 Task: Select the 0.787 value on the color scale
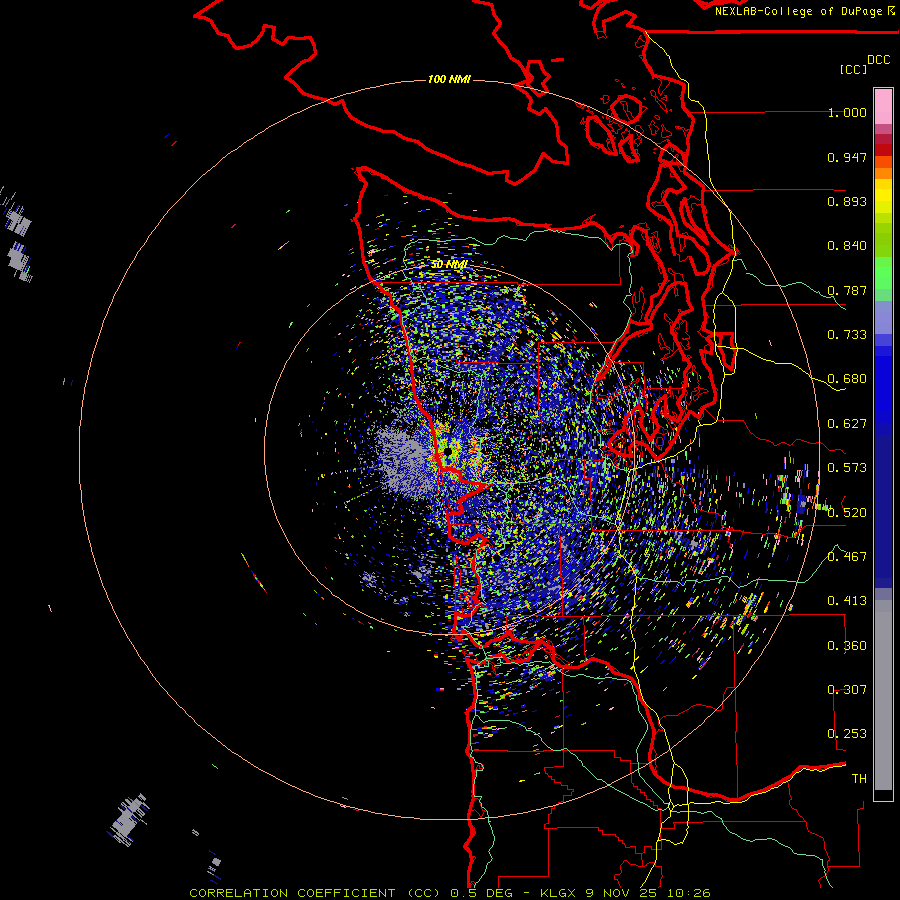tap(847, 290)
